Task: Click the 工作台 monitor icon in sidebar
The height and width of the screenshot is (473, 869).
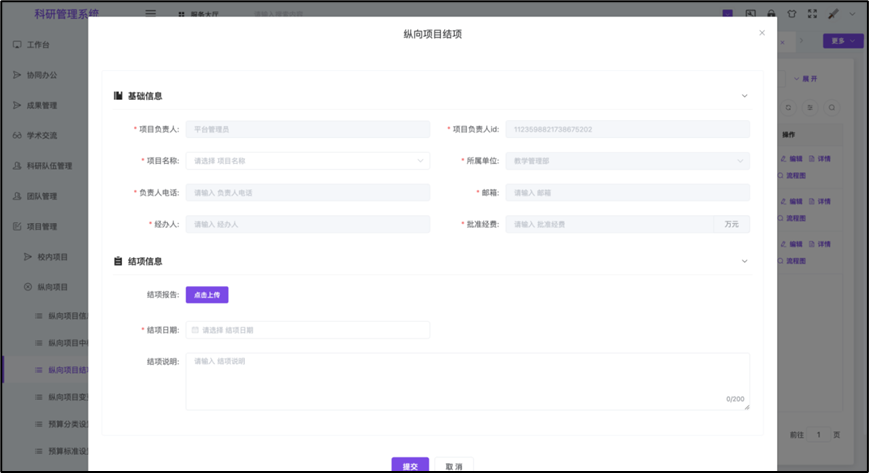Action: (x=17, y=45)
